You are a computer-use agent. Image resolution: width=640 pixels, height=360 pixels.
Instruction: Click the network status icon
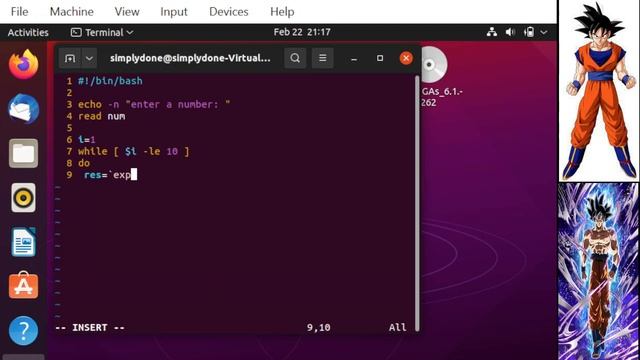pos(492,32)
